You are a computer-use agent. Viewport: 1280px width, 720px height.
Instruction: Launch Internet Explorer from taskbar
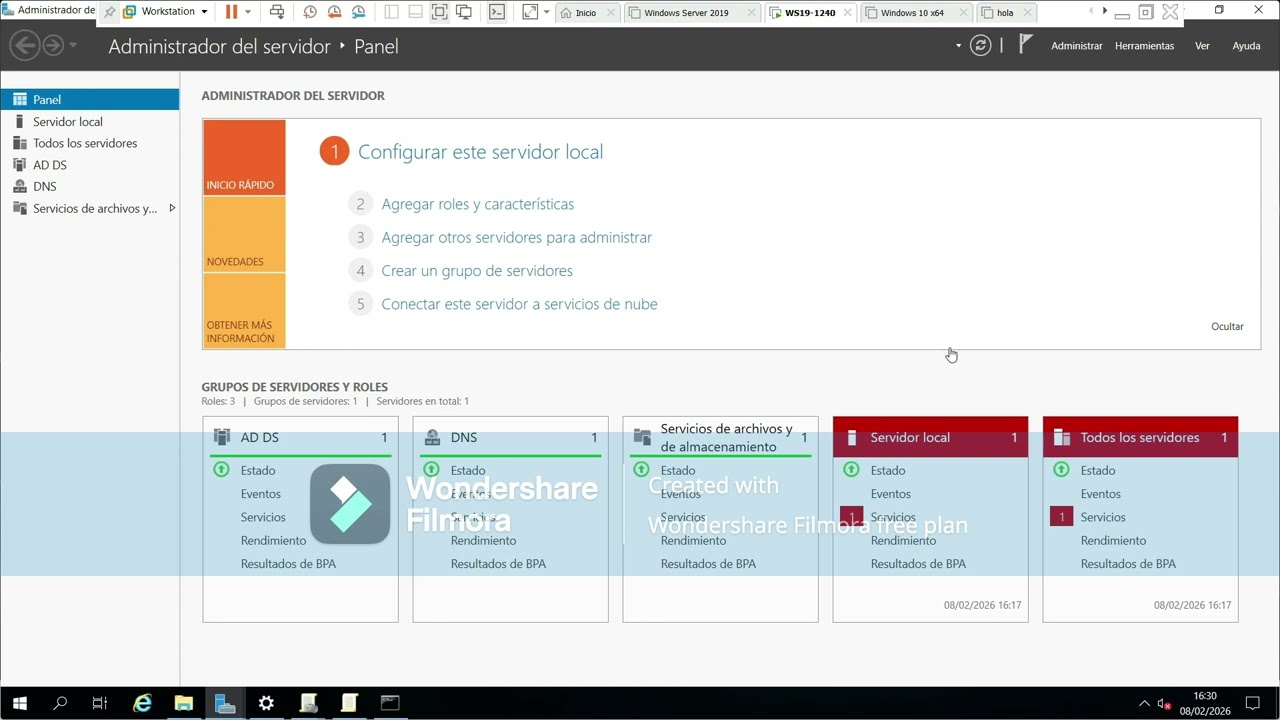[x=142, y=703]
